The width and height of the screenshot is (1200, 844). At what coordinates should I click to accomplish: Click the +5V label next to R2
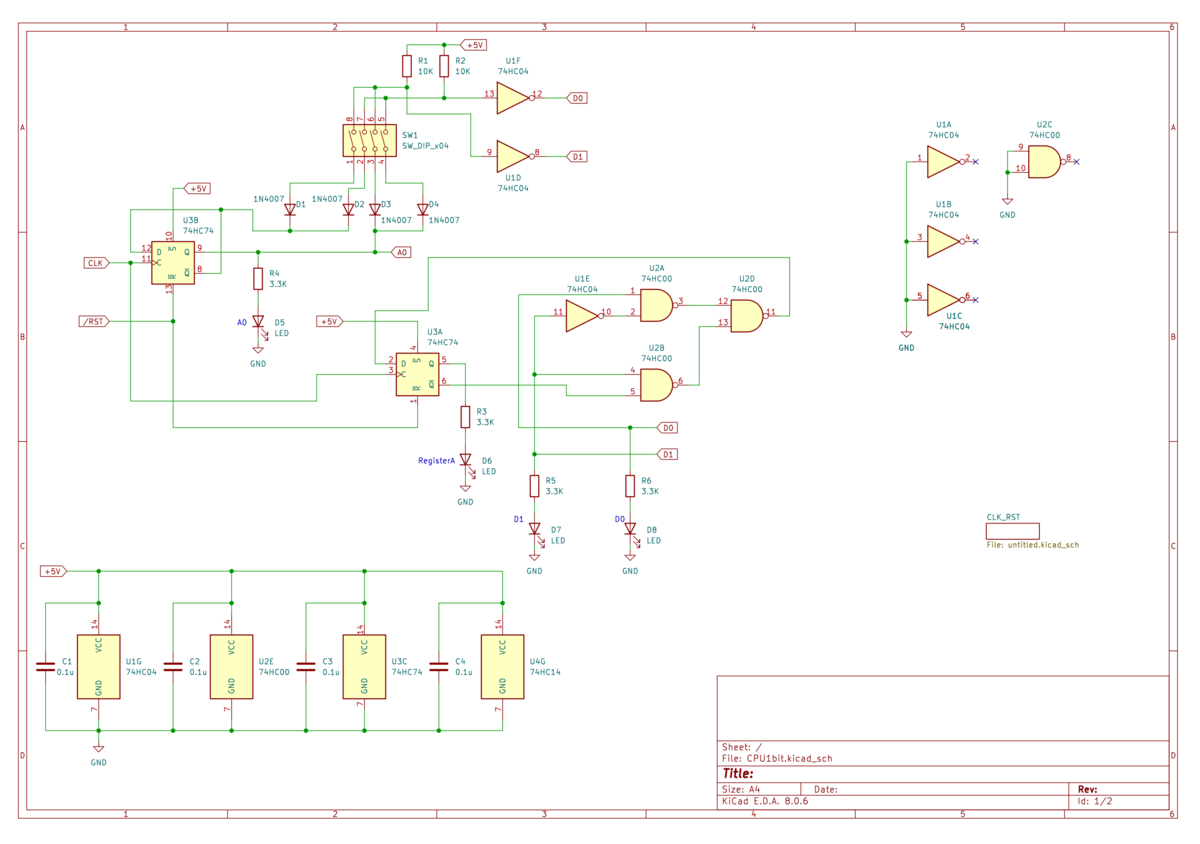(473, 45)
